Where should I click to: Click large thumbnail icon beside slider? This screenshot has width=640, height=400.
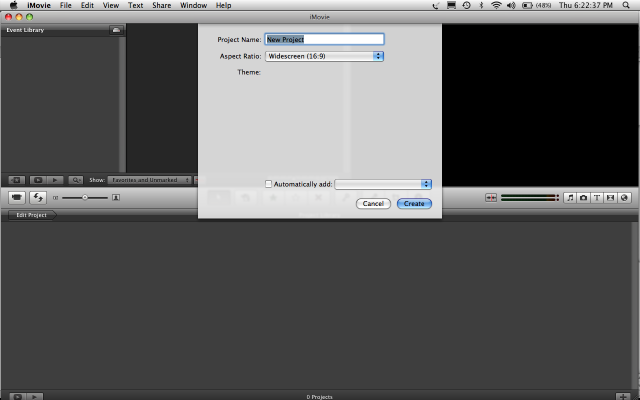(x=116, y=198)
